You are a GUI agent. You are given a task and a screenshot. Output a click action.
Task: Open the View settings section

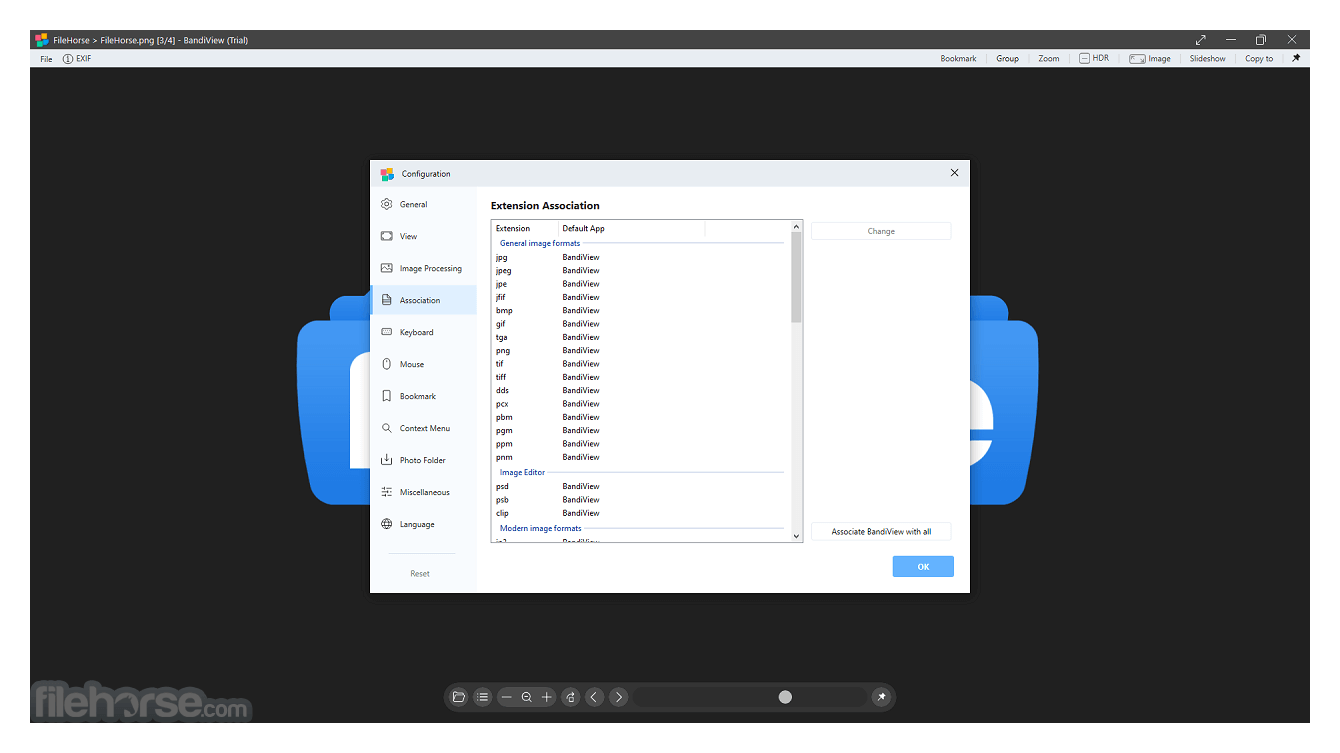point(423,236)
